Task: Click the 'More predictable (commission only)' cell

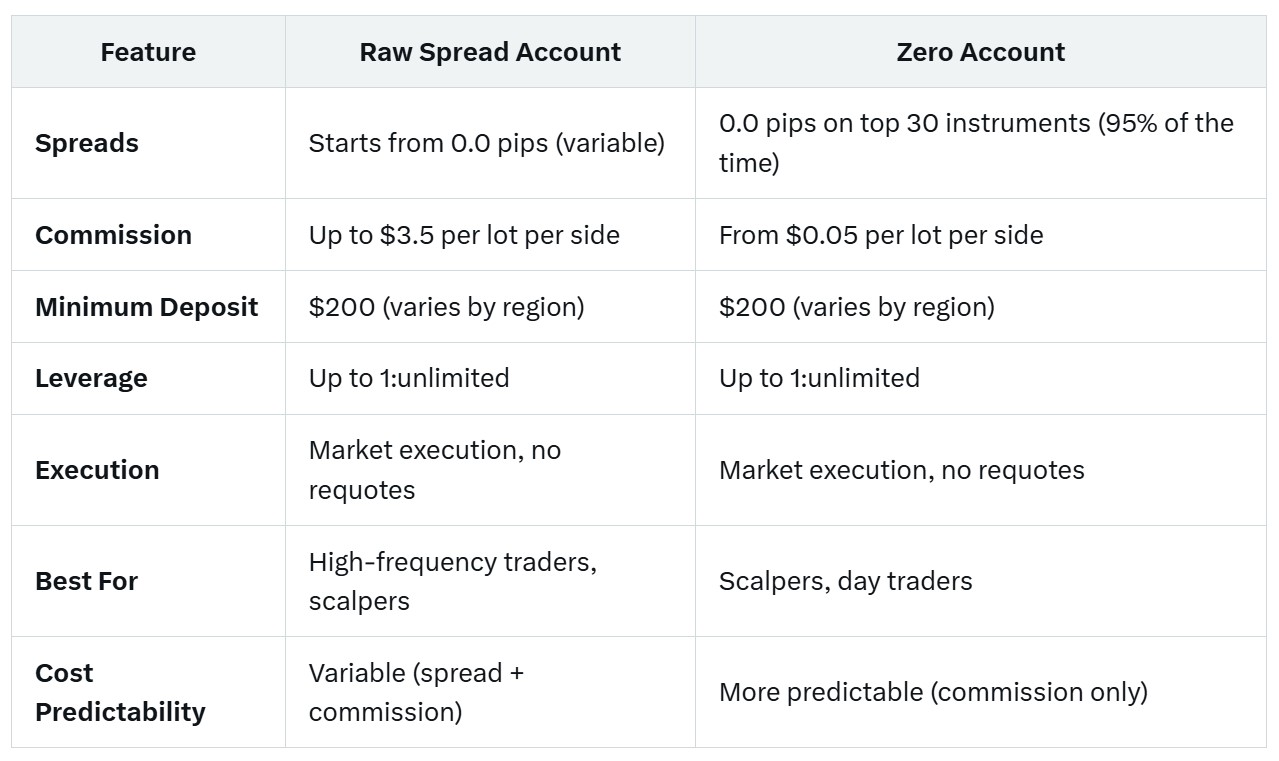Action: coord(981,692)
